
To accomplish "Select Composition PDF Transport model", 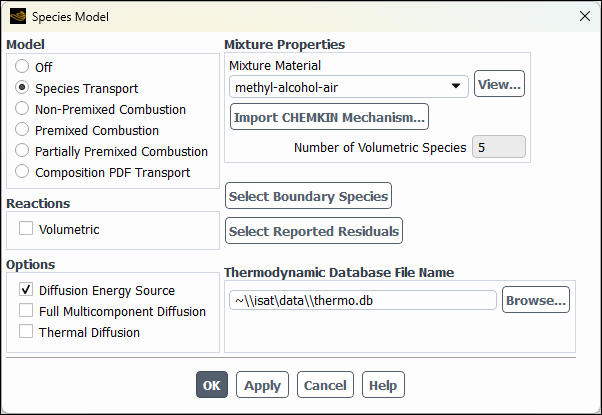I will pyautogui.click(x=23, y=172).
